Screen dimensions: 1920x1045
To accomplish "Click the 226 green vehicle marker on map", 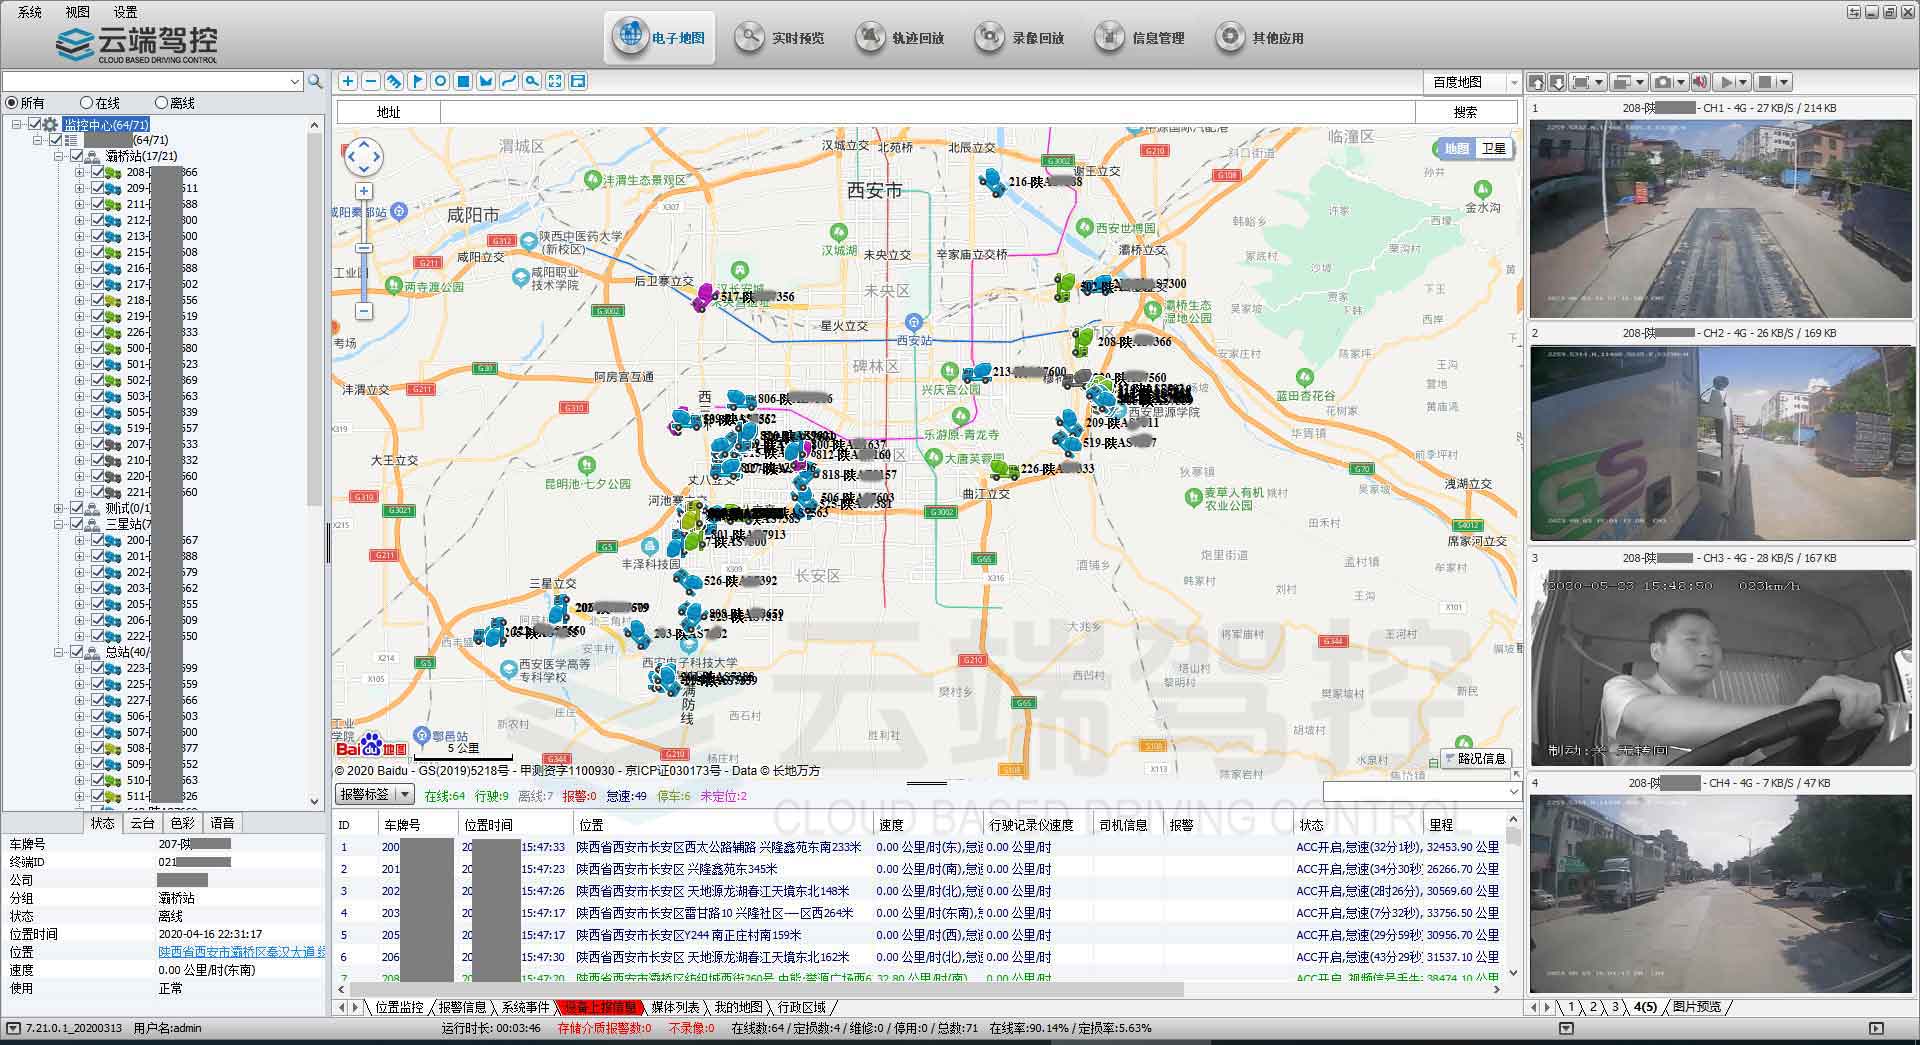I will point(1004,468).
